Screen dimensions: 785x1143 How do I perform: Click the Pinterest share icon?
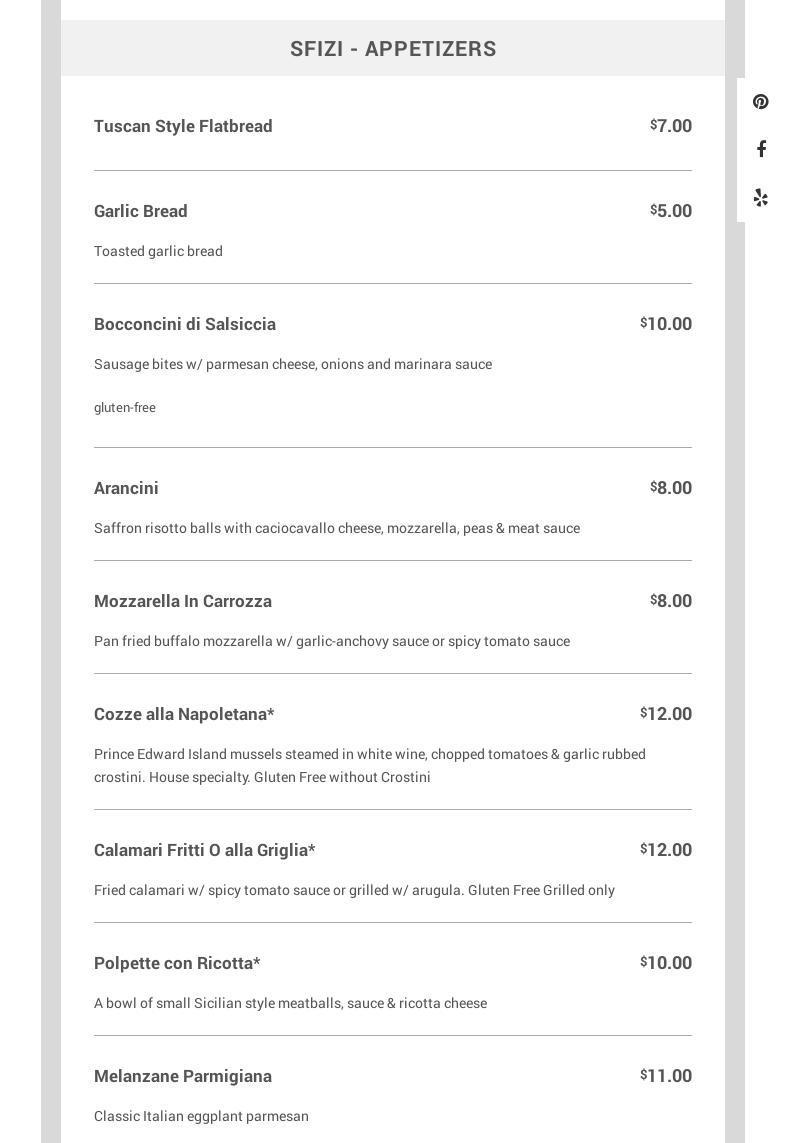coord(761,102)
